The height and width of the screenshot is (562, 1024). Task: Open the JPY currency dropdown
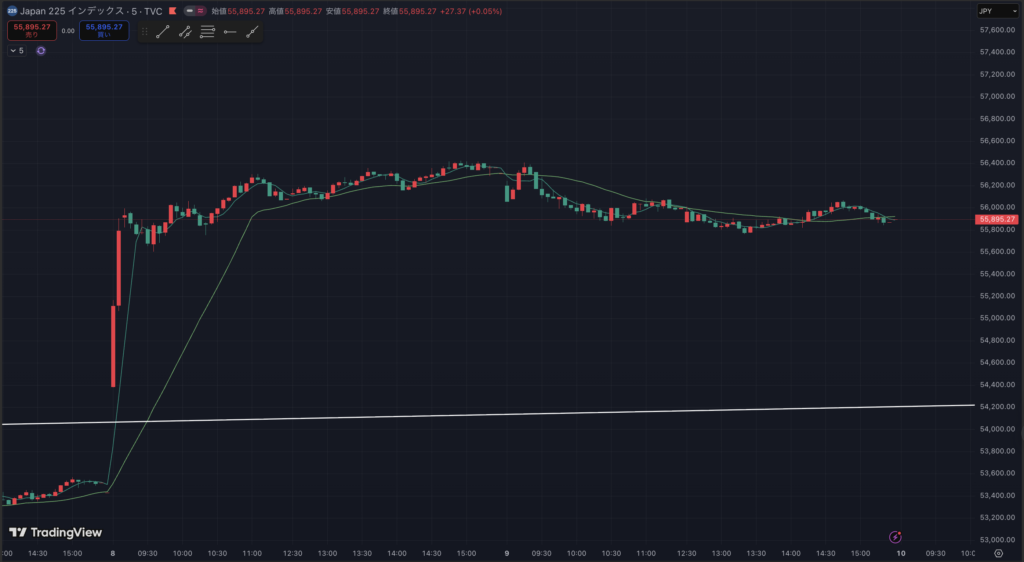[x=997, y=11]
